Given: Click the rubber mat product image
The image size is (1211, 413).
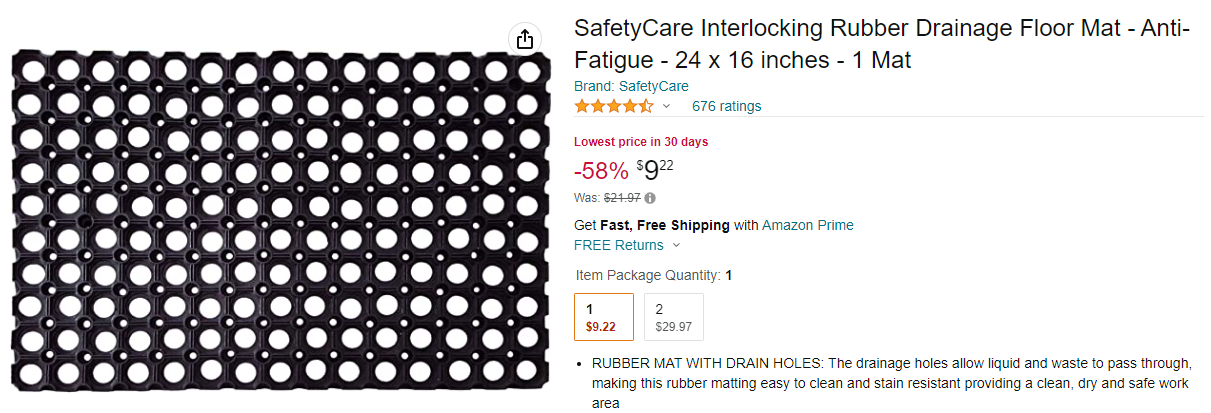Looking at the screenshot, I should [280, 222].
